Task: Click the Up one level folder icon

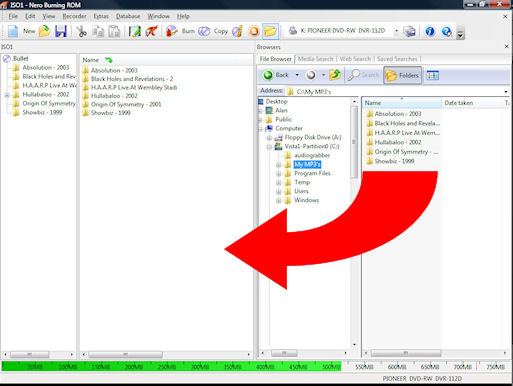Action: click(x=335, y=75)
